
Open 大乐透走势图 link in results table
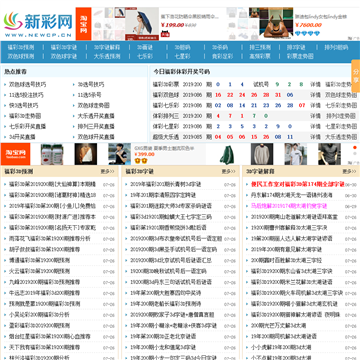(x=341, y=137)
